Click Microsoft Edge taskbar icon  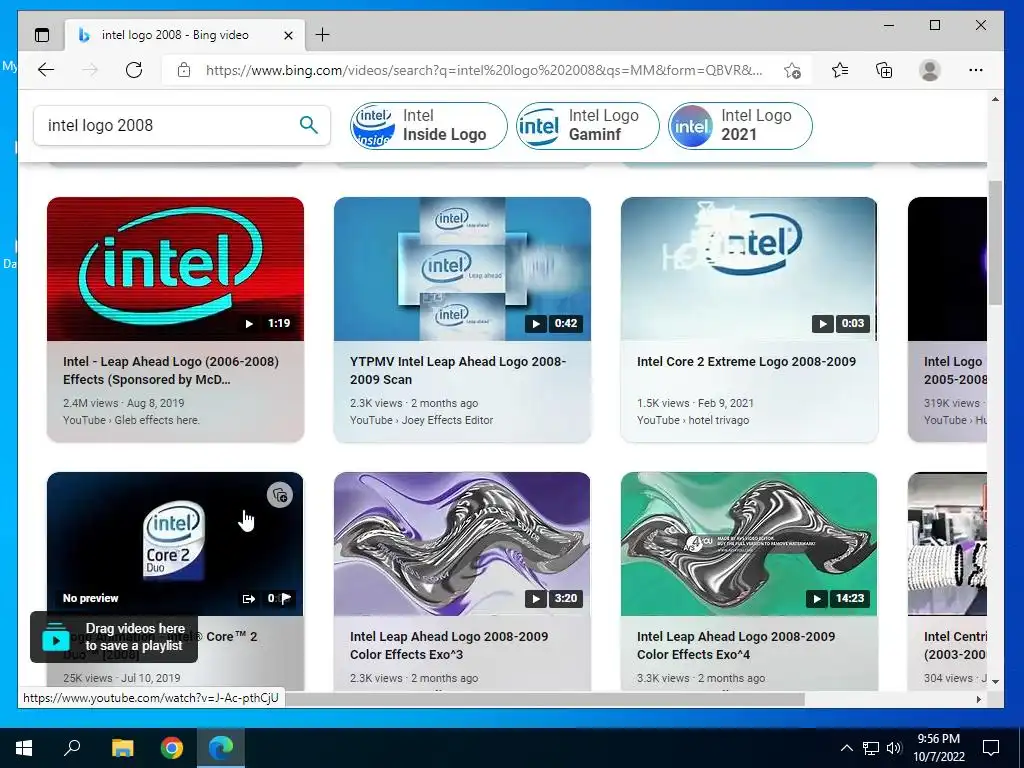(x=221, y=748)
